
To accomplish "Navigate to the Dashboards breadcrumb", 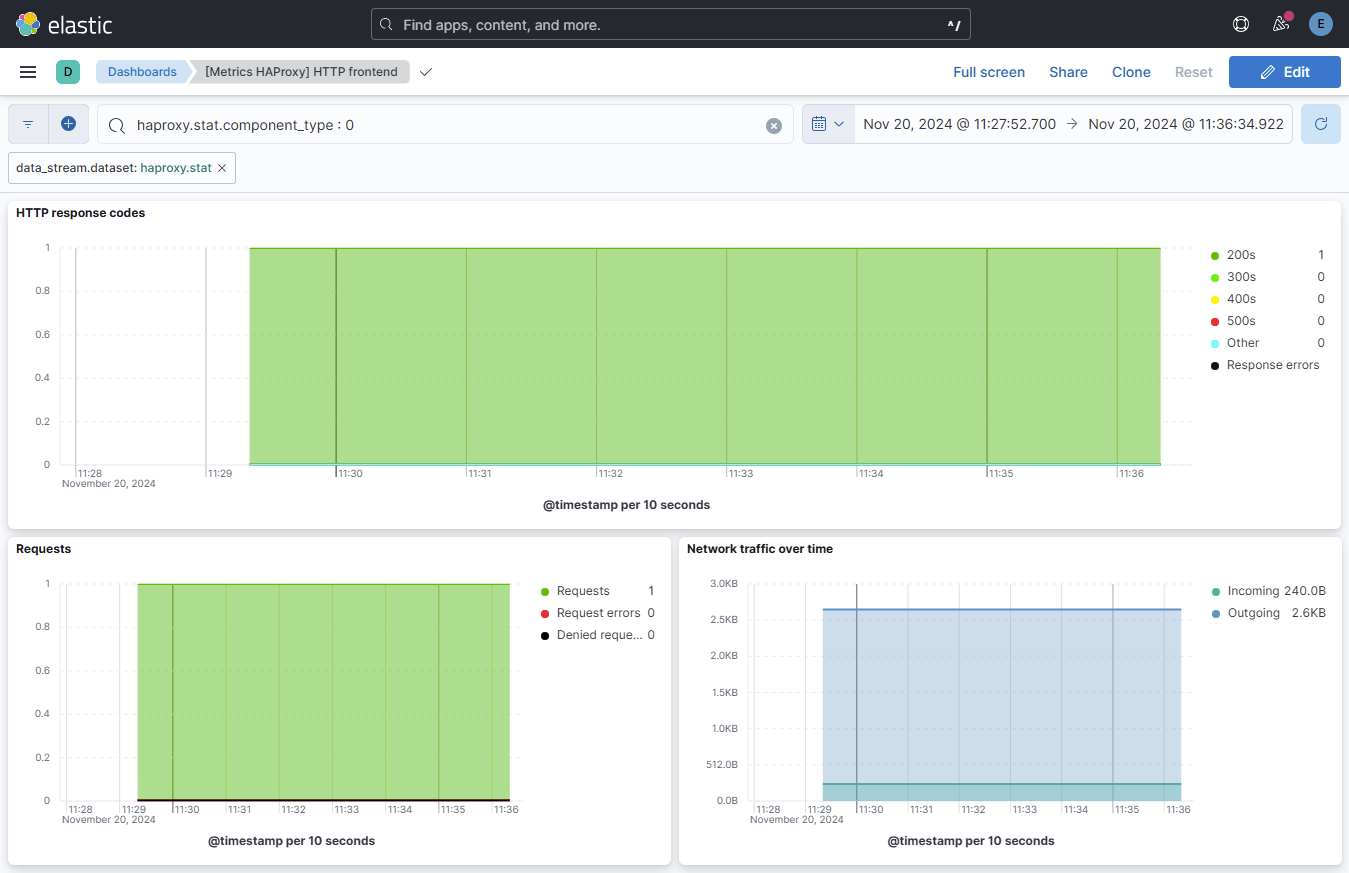I will tap(142, 71).
